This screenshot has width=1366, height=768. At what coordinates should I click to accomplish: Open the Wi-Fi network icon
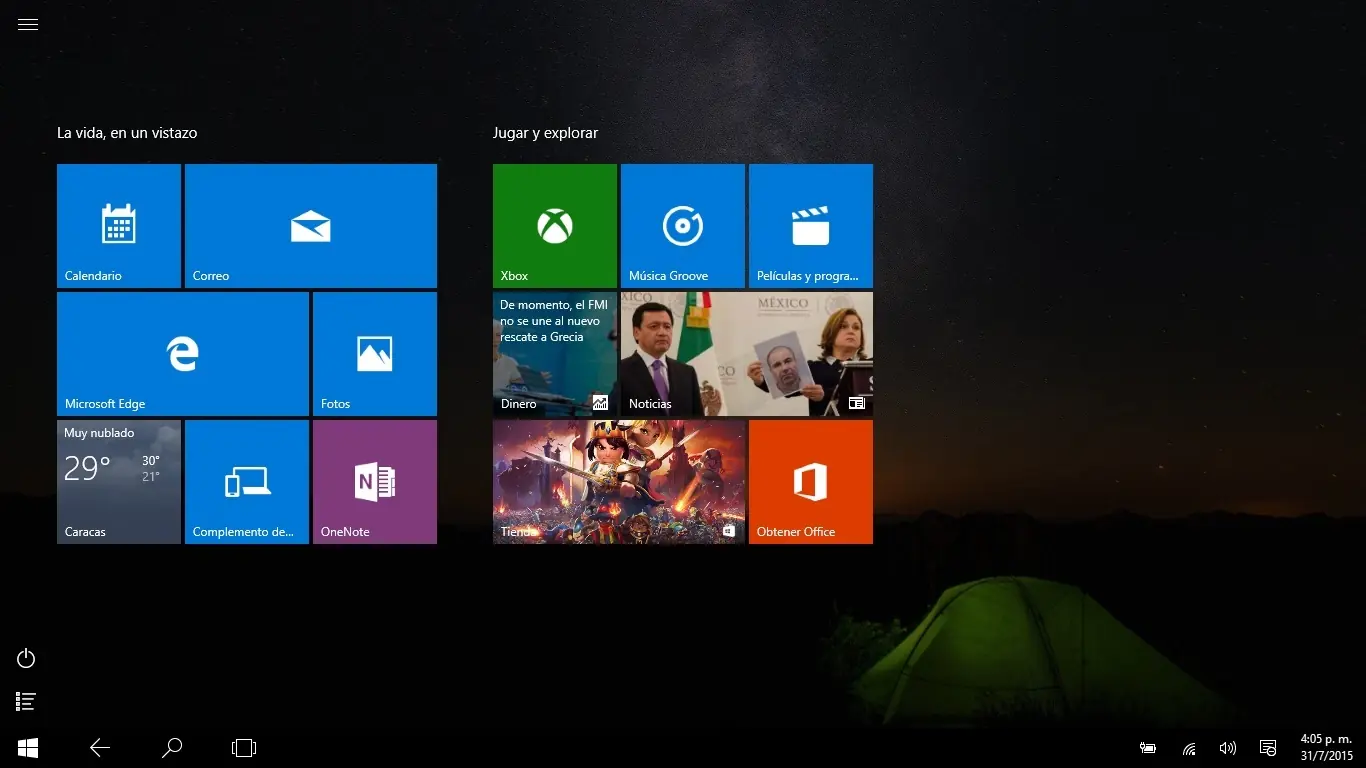click(x=1189, y=748)
